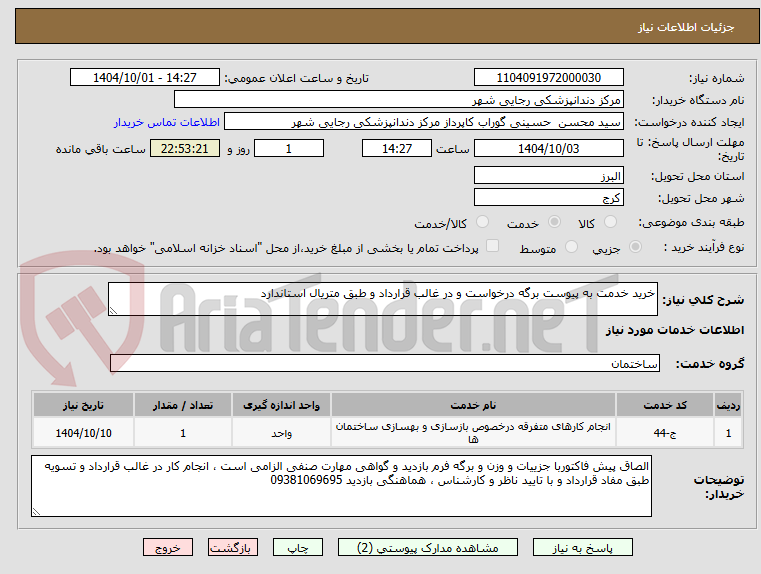Click the unit cell واحد
761x574 pixels.
pos(281,433)
